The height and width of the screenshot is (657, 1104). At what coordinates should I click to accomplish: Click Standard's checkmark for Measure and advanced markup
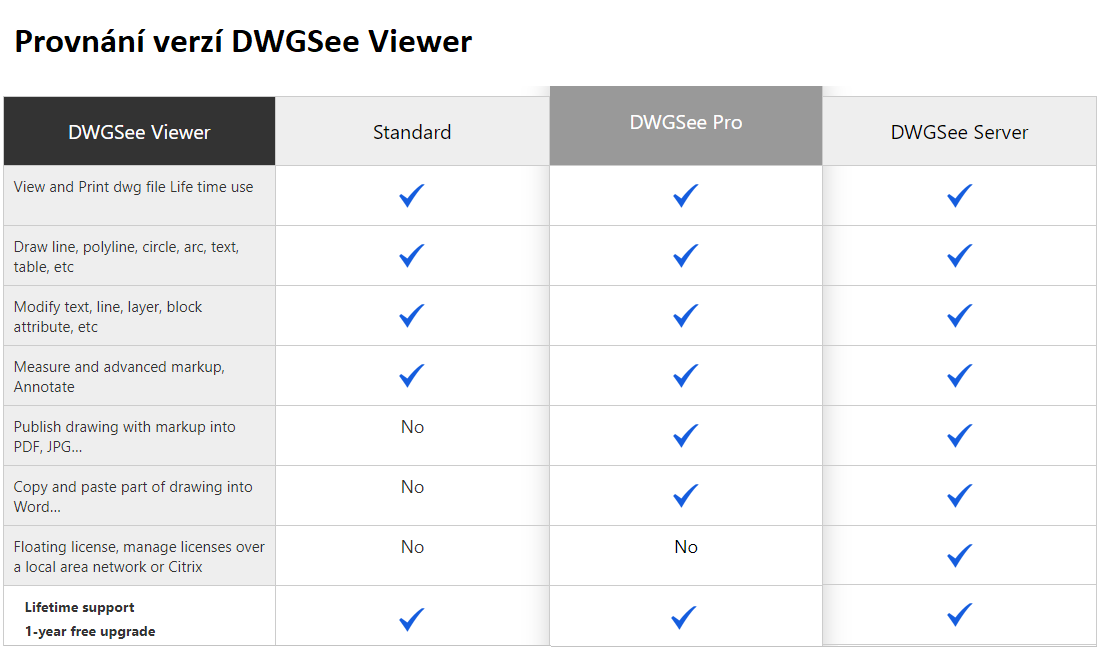[411, 375]
